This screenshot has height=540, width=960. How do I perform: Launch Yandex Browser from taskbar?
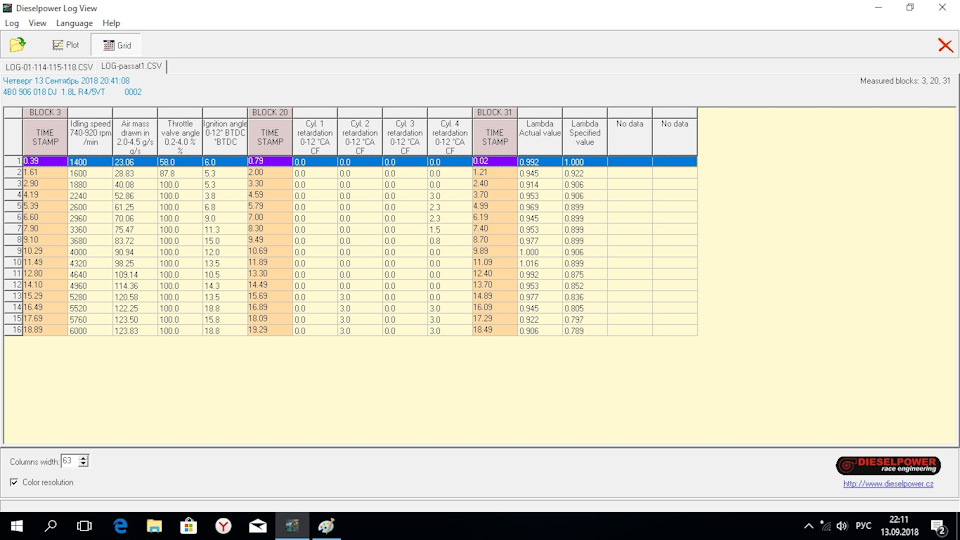click(x=223, y=526)
